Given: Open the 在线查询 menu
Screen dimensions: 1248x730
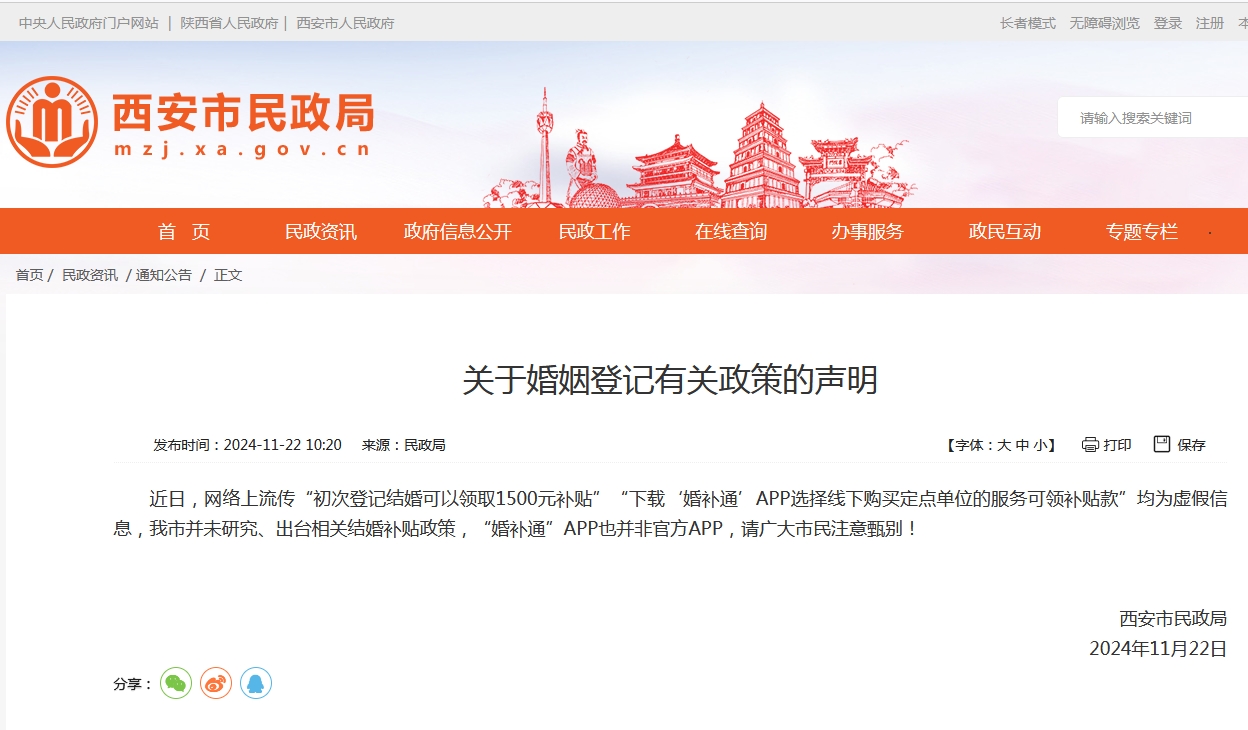Looking at the screenshot, I should (x=731, y=232).
